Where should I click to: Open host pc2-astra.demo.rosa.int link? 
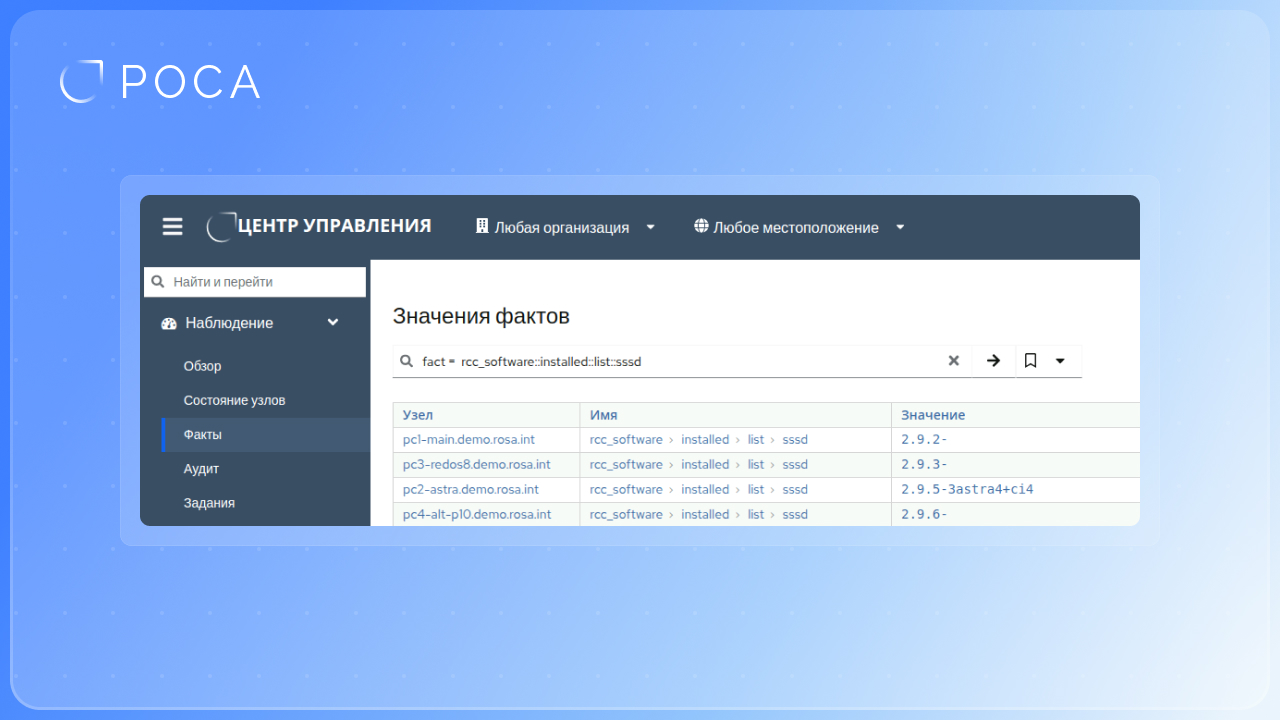(470, 490)
